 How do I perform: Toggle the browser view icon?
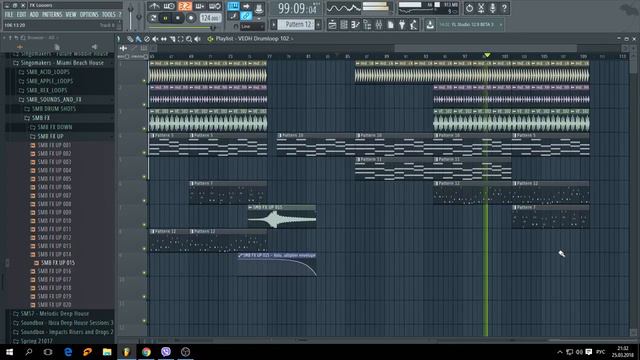pos(367,25)
